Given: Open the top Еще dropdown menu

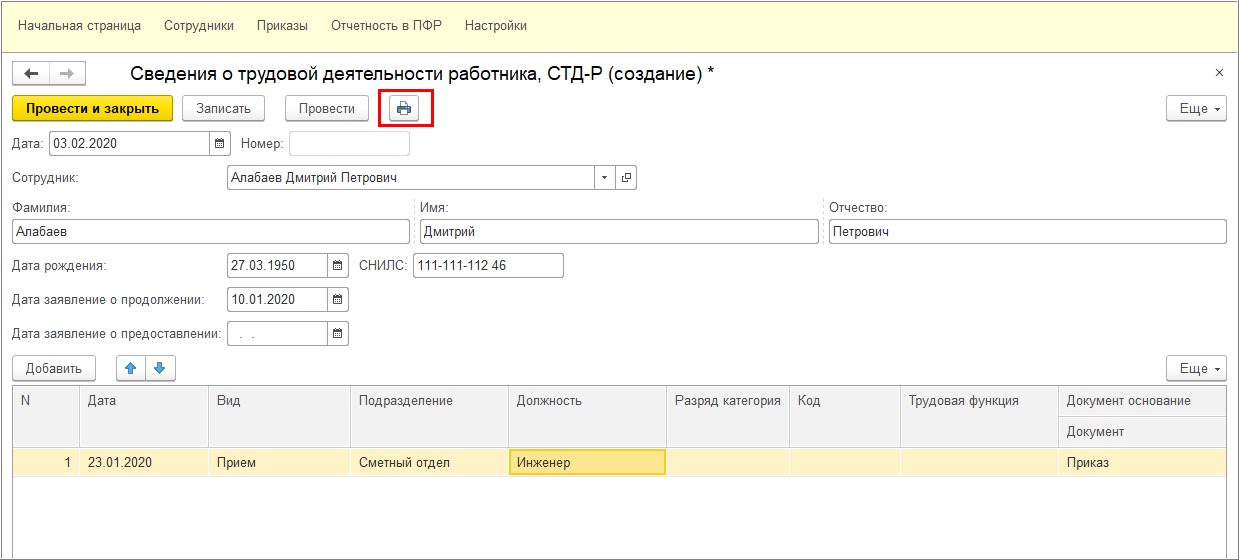Looking at the screenshot, I should pyautogui.click(x=1196, y=109).
